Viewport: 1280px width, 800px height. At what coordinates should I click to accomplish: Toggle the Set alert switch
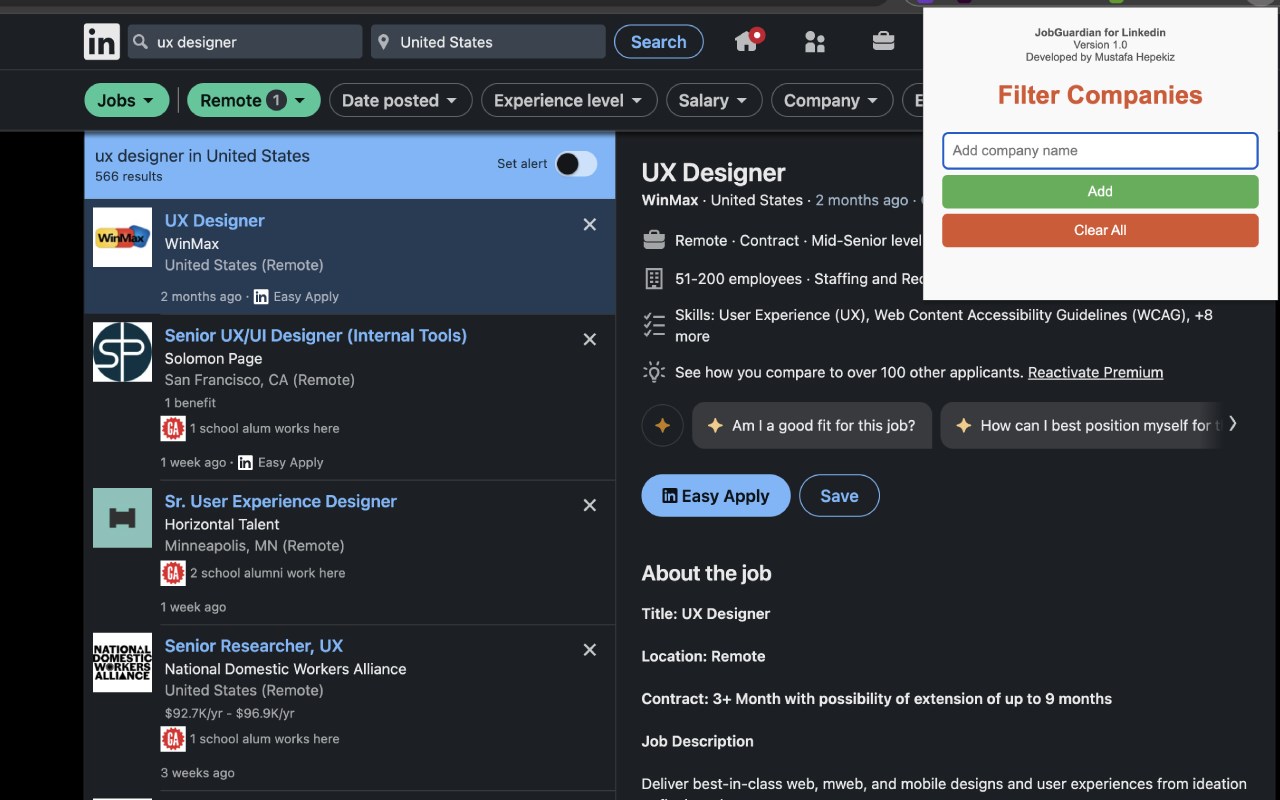click(577, 164)
